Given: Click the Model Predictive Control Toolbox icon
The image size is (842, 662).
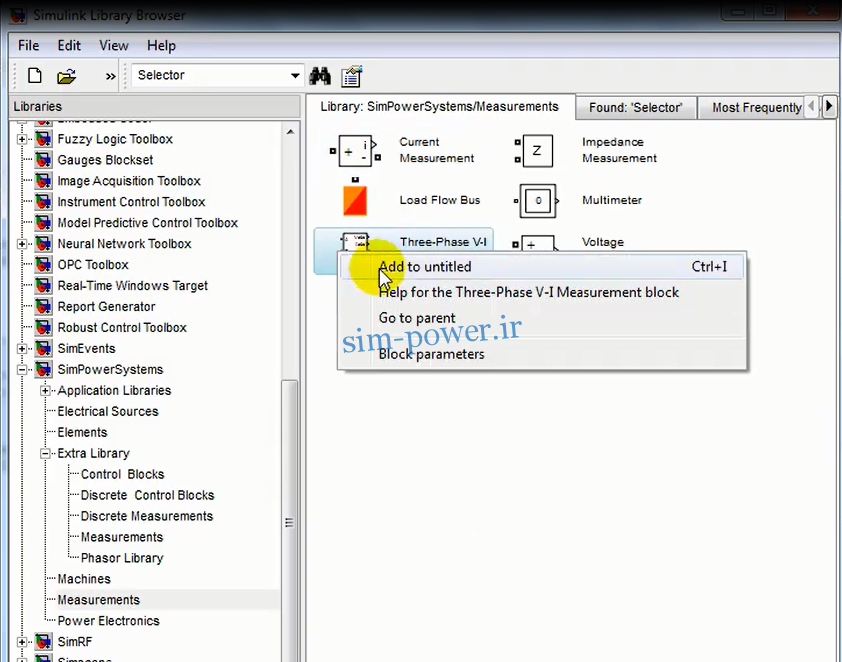Looking at the screenshot, I should (x=43, y=223).
